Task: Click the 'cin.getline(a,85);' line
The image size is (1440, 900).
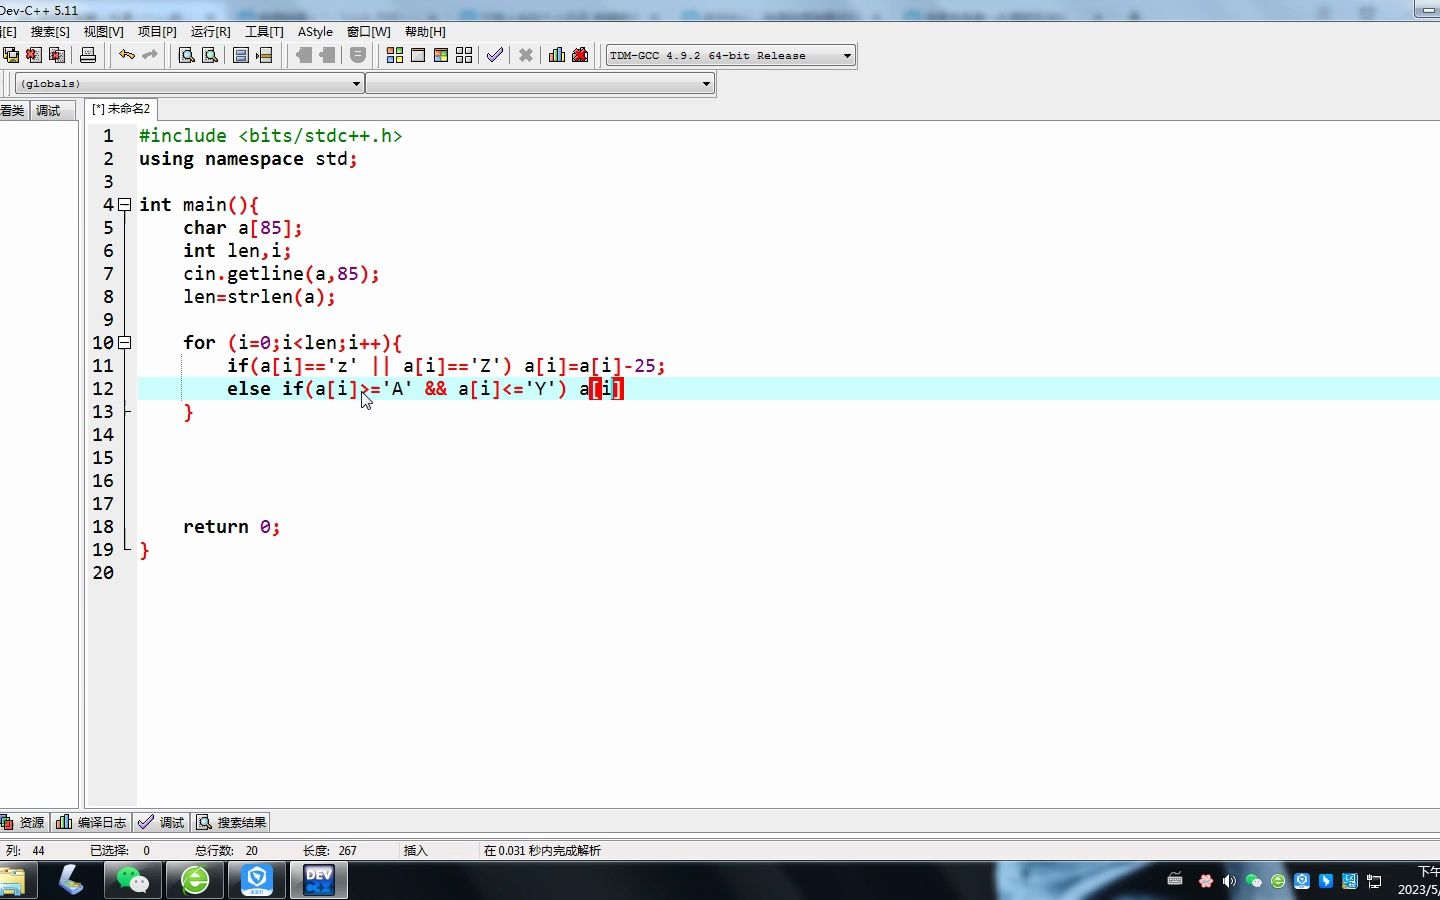Action: click(x=281, y=274)
